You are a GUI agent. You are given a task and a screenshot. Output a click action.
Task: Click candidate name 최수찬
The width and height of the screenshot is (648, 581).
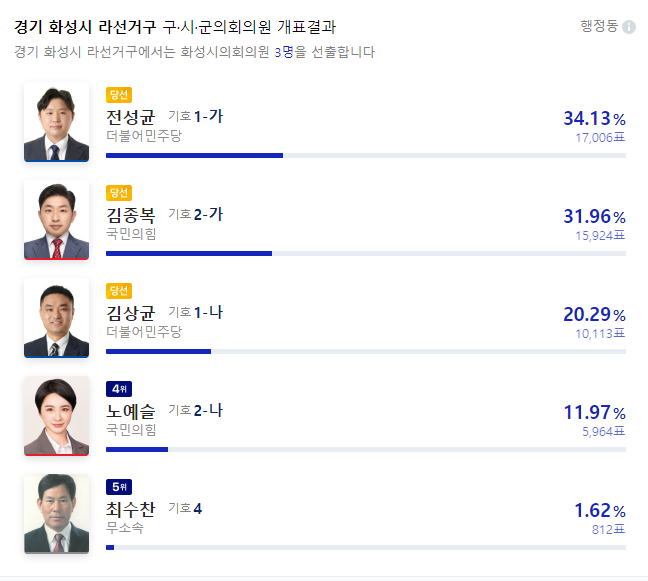[130, 509]
